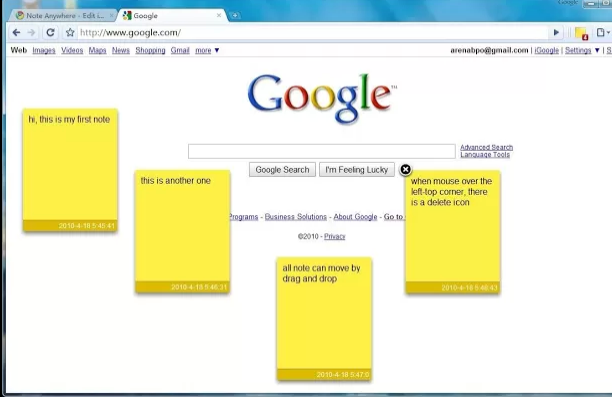Expand the 'more' dropdown in Google's navigation
This screenshot has height=397, width=613.
point(207,50)
